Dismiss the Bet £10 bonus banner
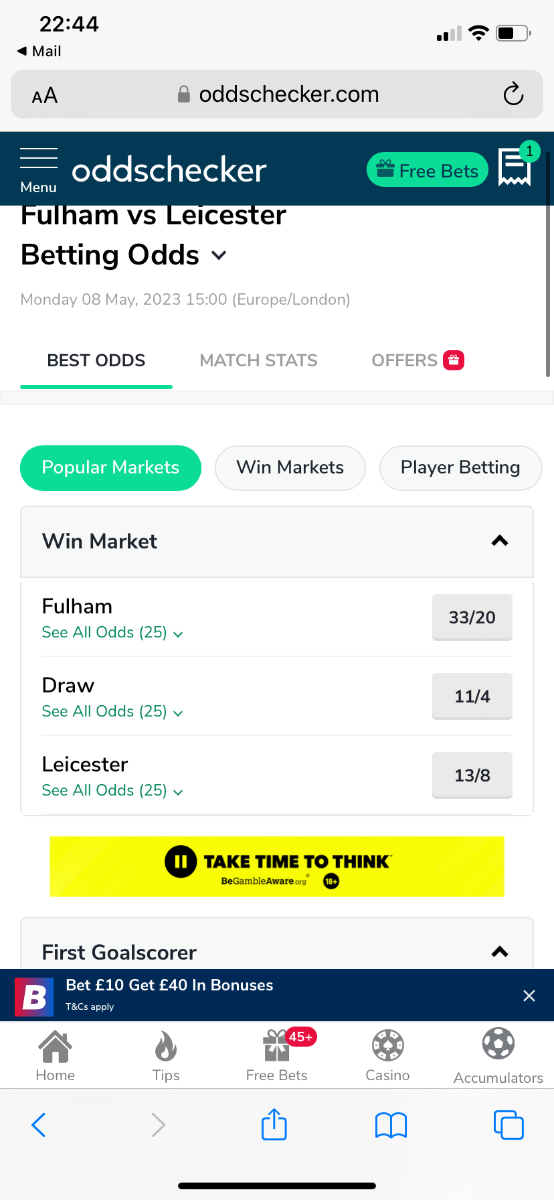Screen dimensions: 554x1200 point(529,995)
